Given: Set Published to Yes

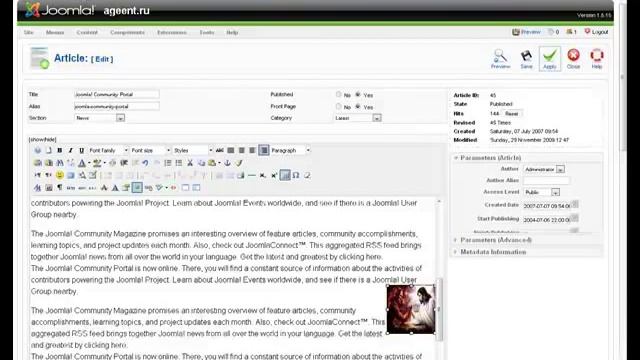Looking at the screenshot, I should 358,94.
